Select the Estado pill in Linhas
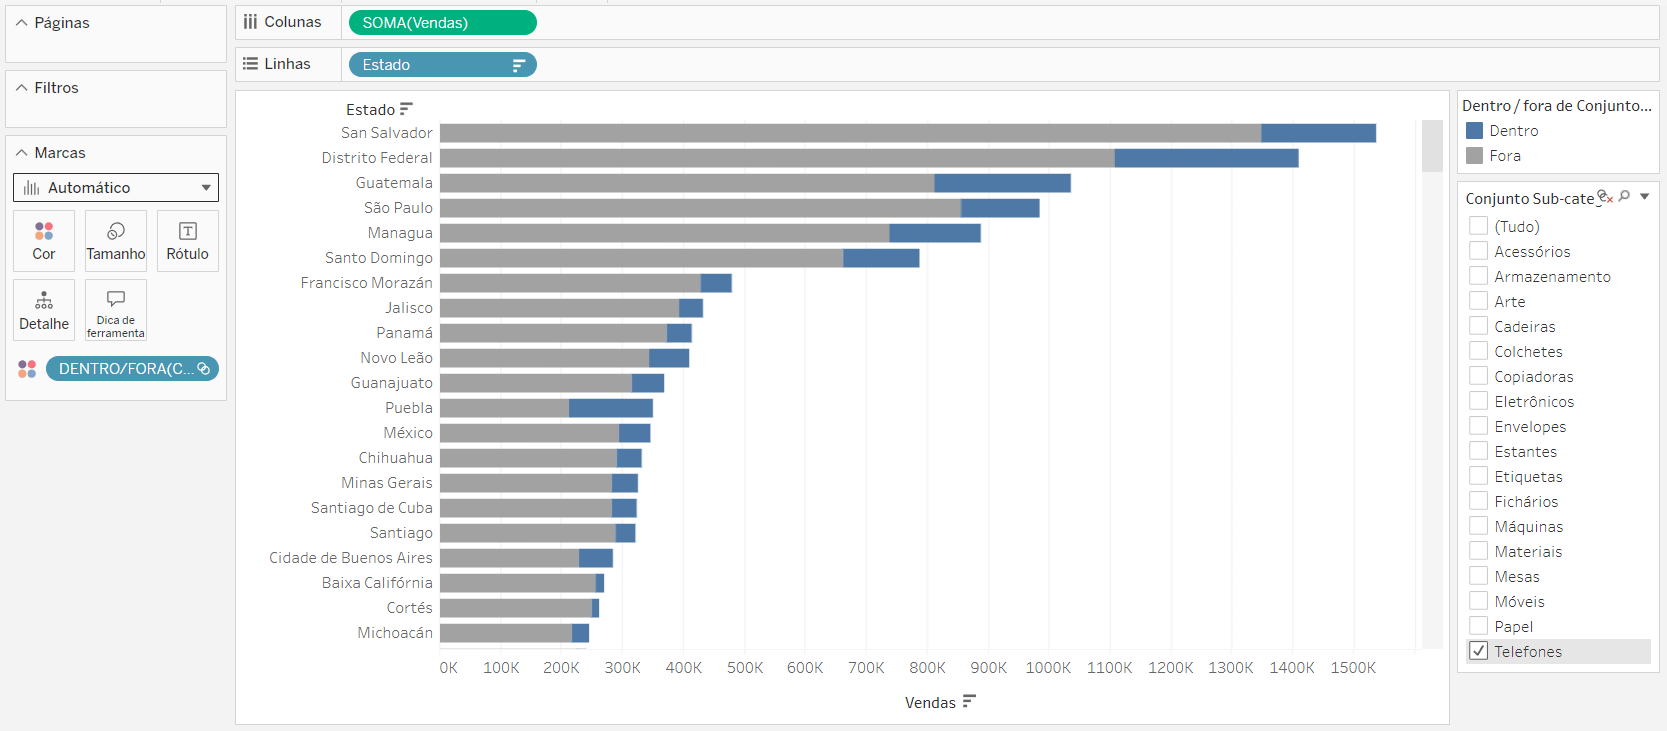1667x731 pixels. point(443,65)
